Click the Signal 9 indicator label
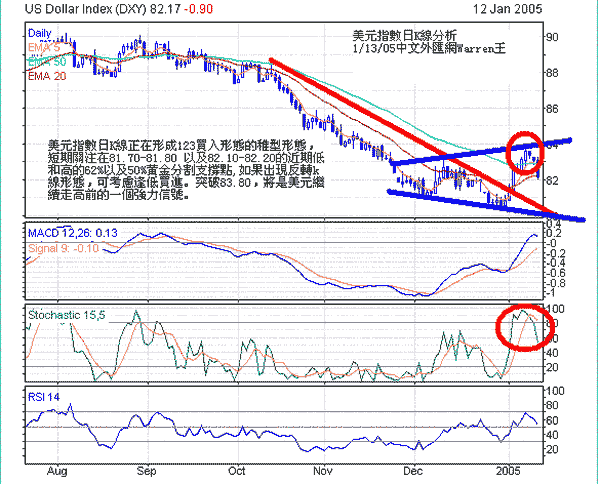 click(x=62, y=247)
